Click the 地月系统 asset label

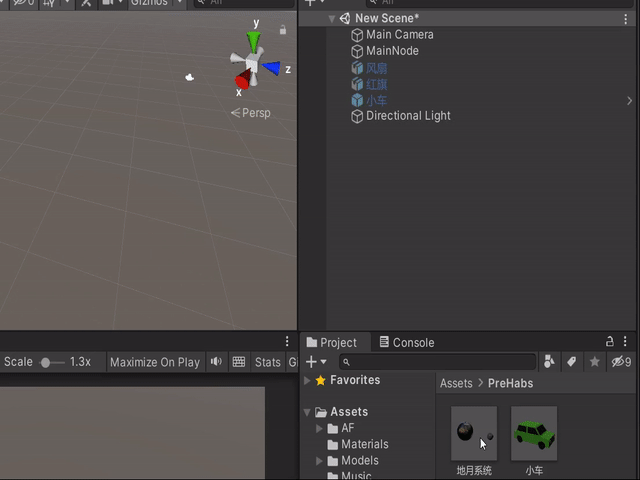[474, 471]
